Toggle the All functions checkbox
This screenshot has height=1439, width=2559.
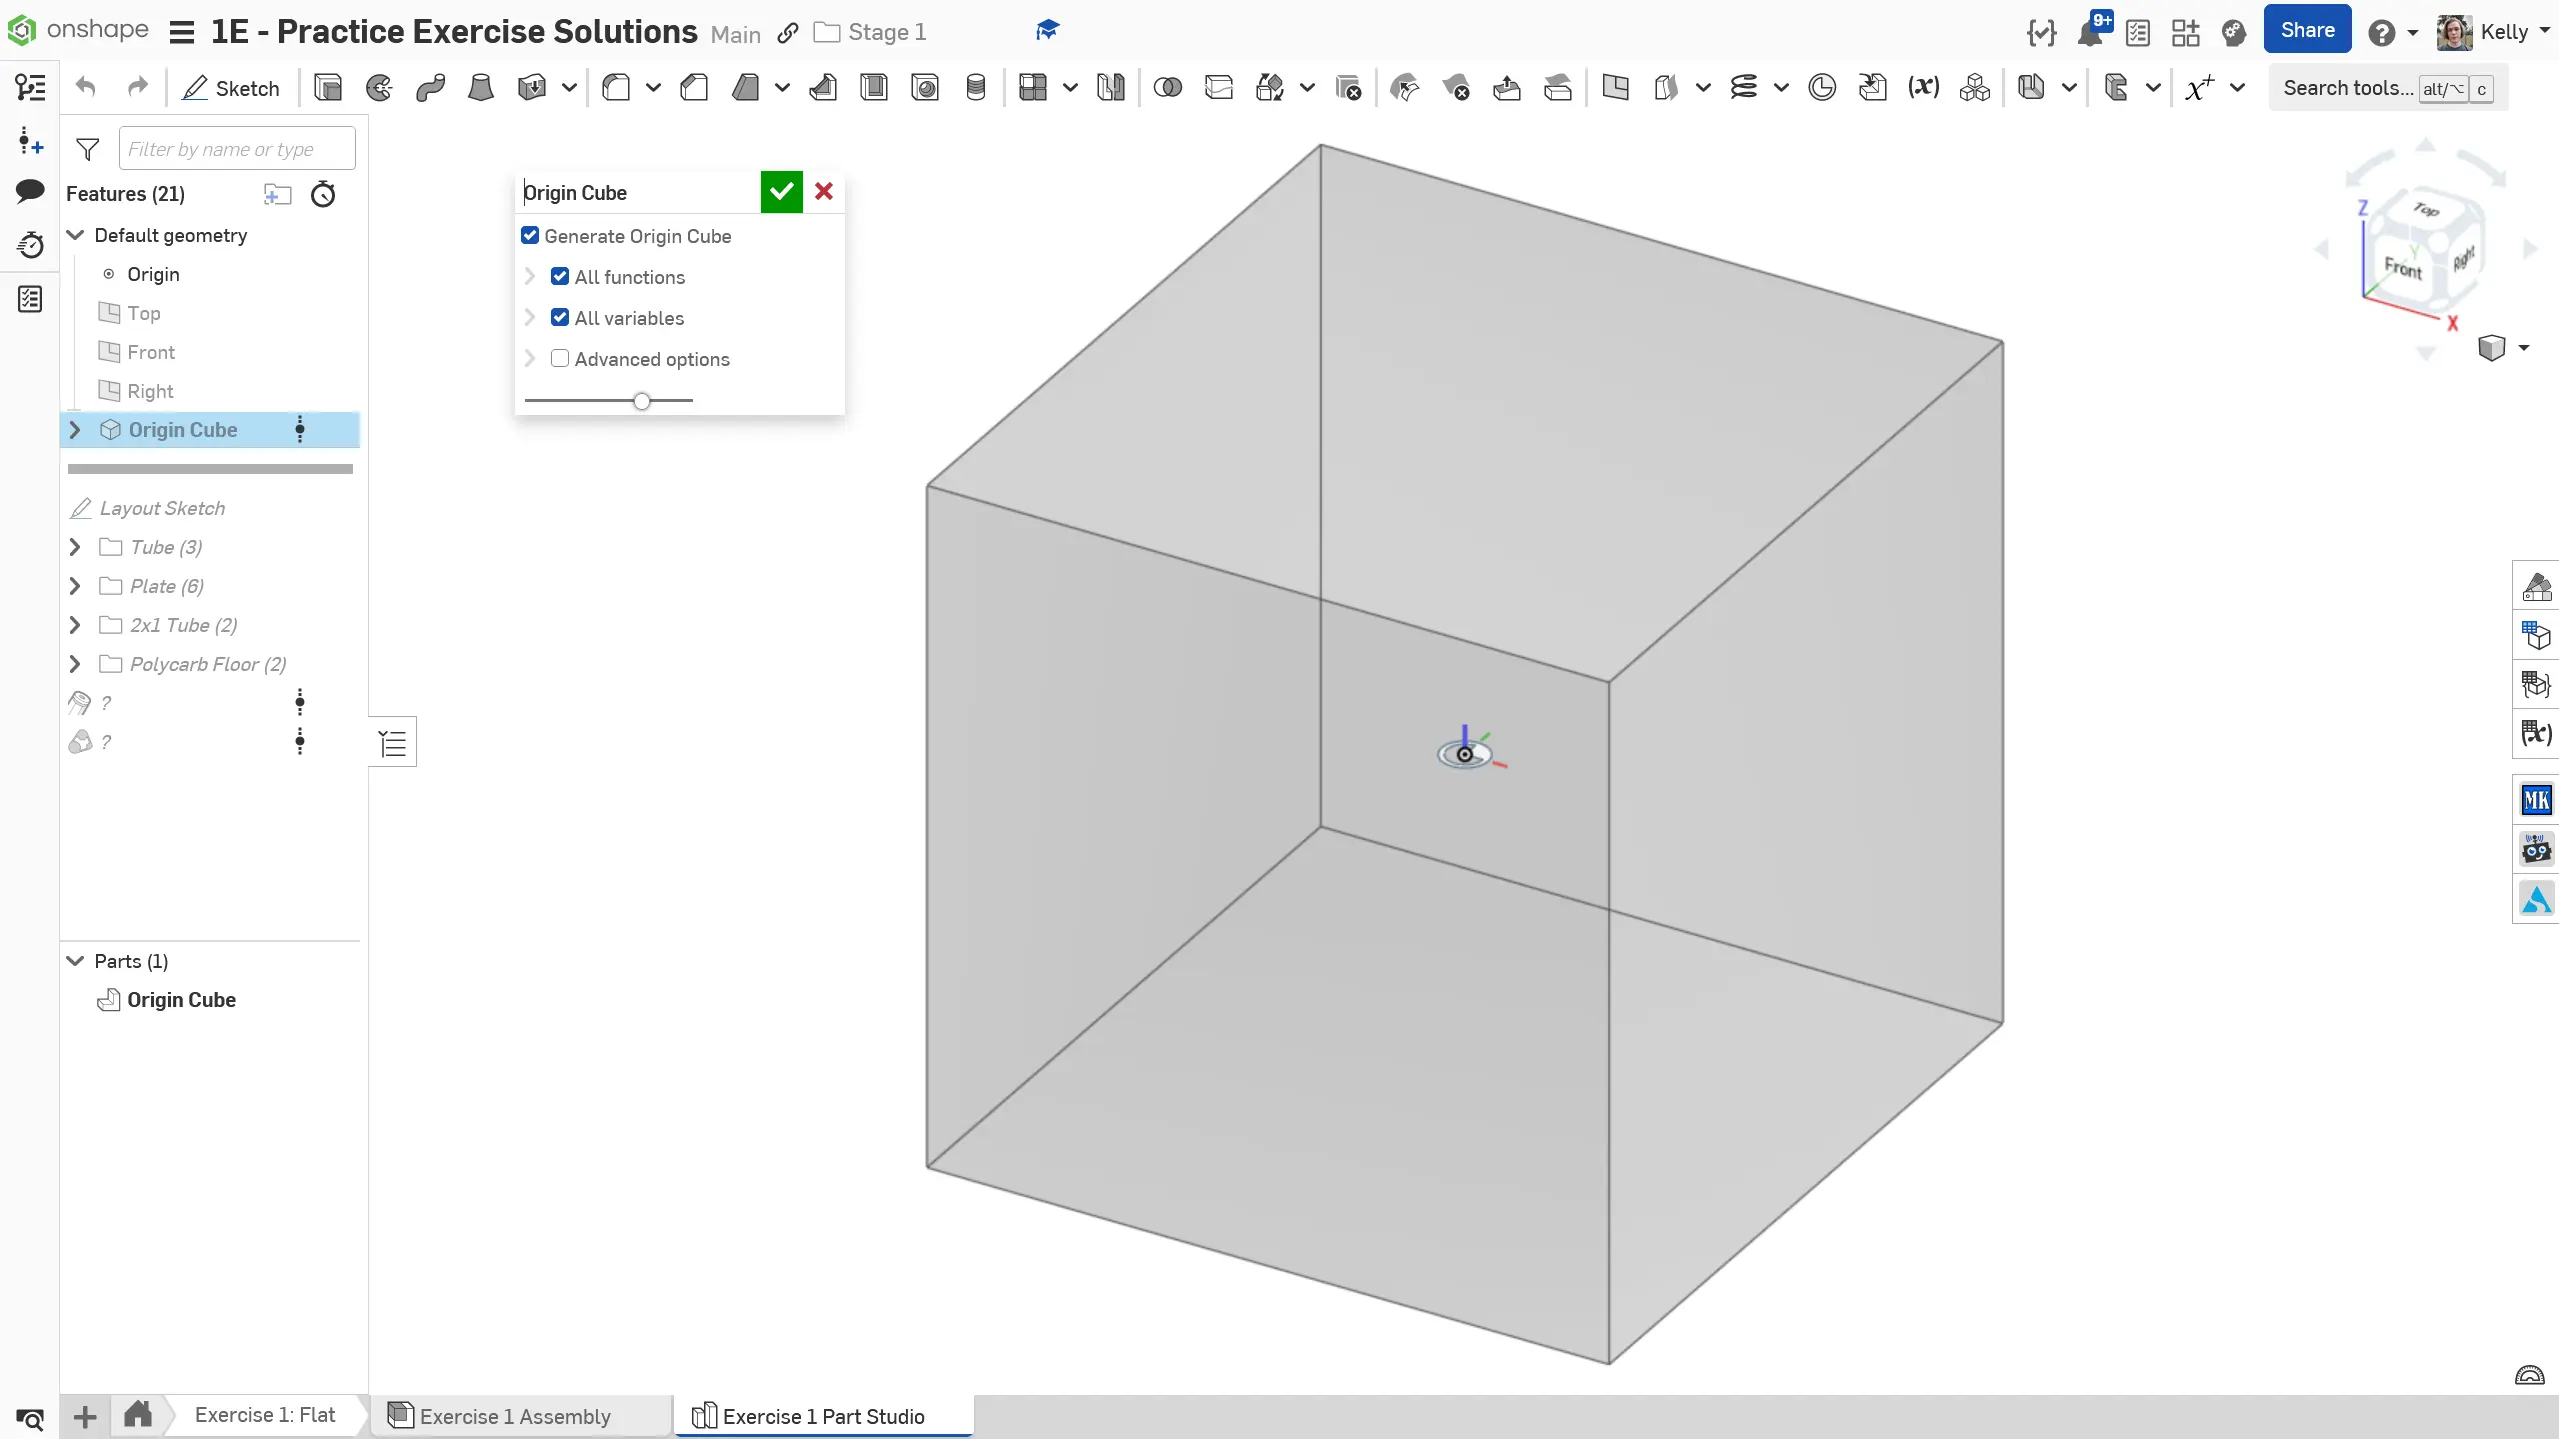(x=560, y=277)
